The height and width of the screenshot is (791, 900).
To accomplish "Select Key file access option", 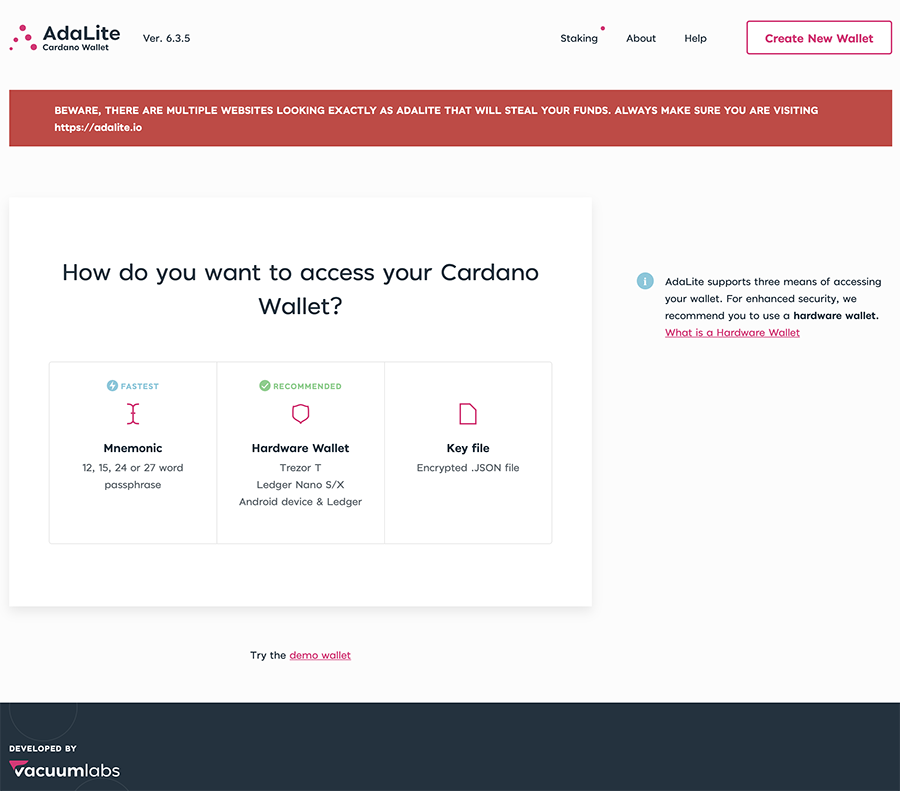I will point(468,452).
